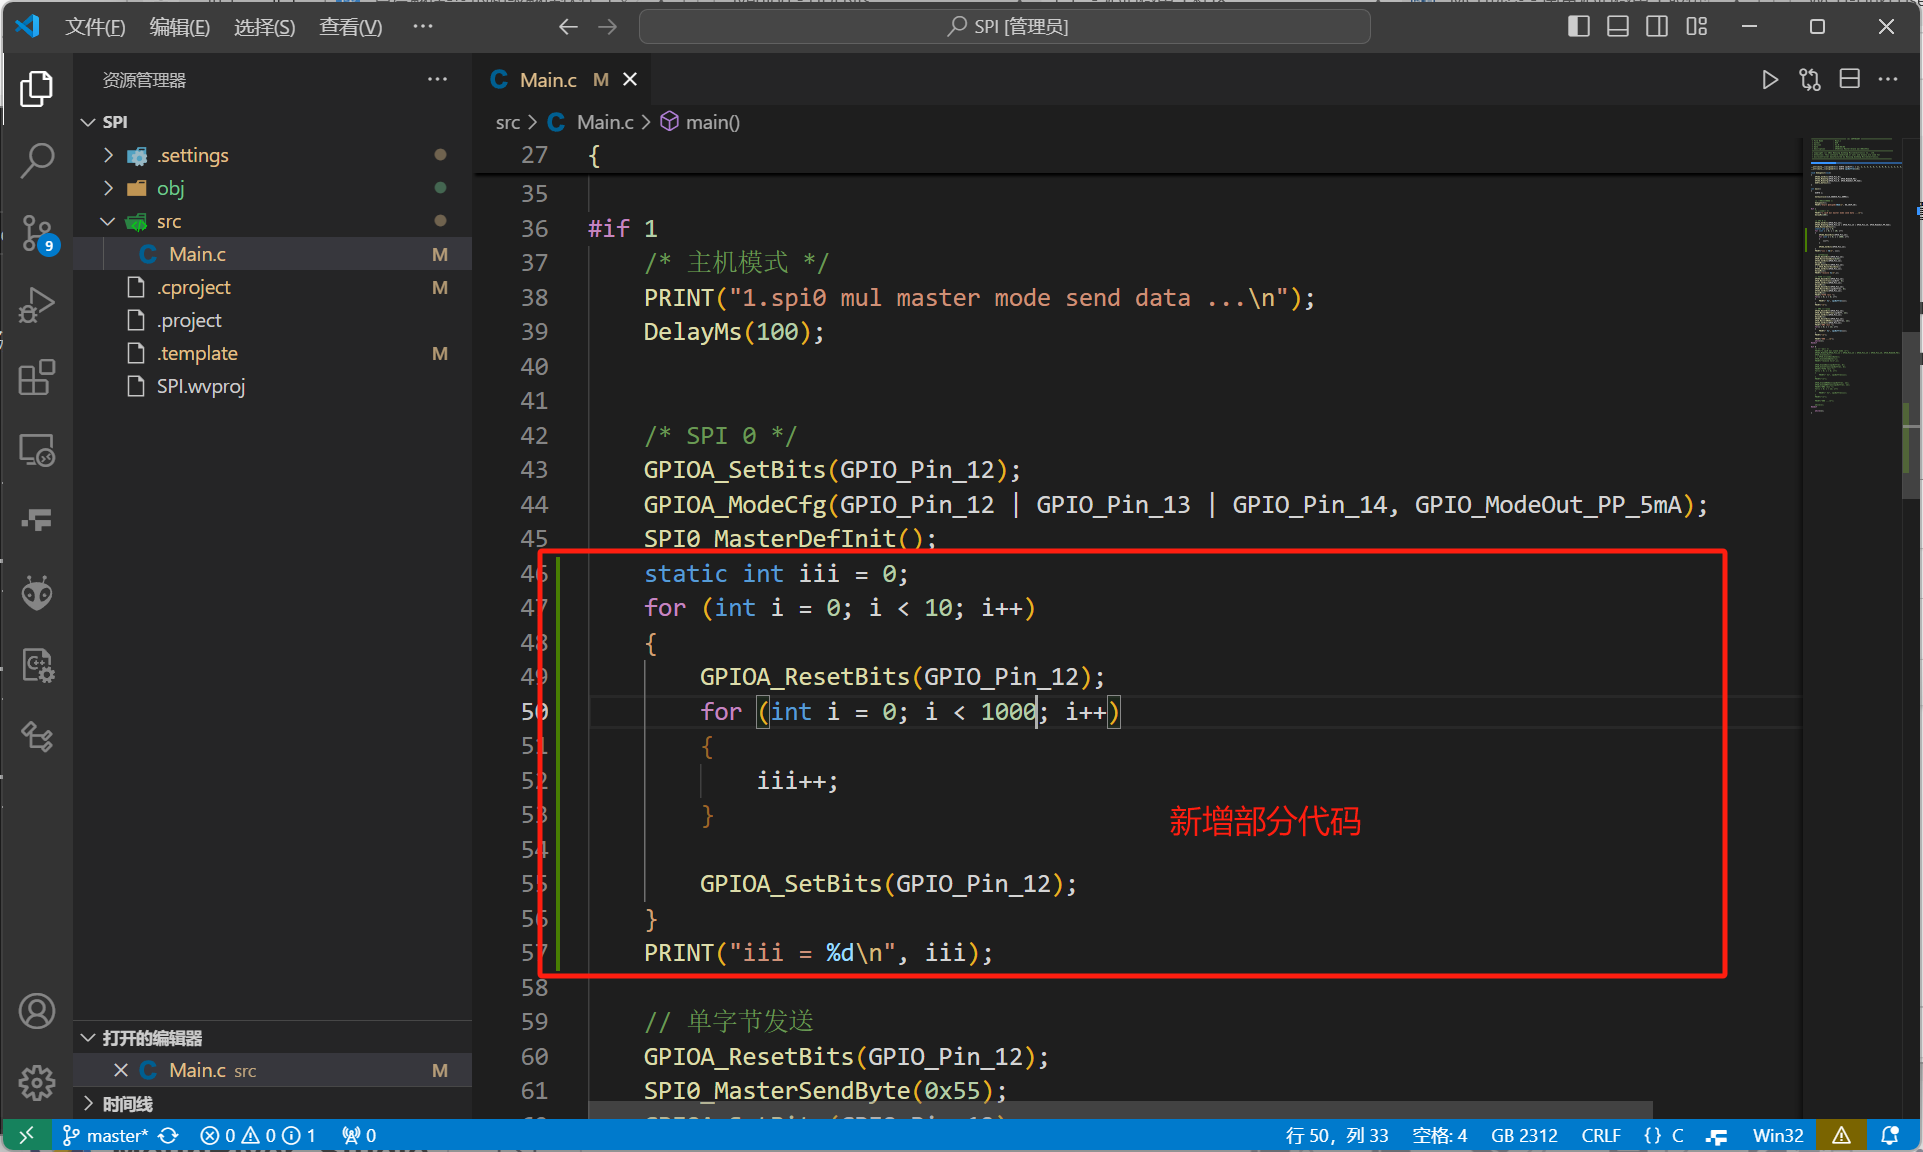Click the remote window icon in status bar
This screenshot has width=1923, height=1152.
(26, 1135)
